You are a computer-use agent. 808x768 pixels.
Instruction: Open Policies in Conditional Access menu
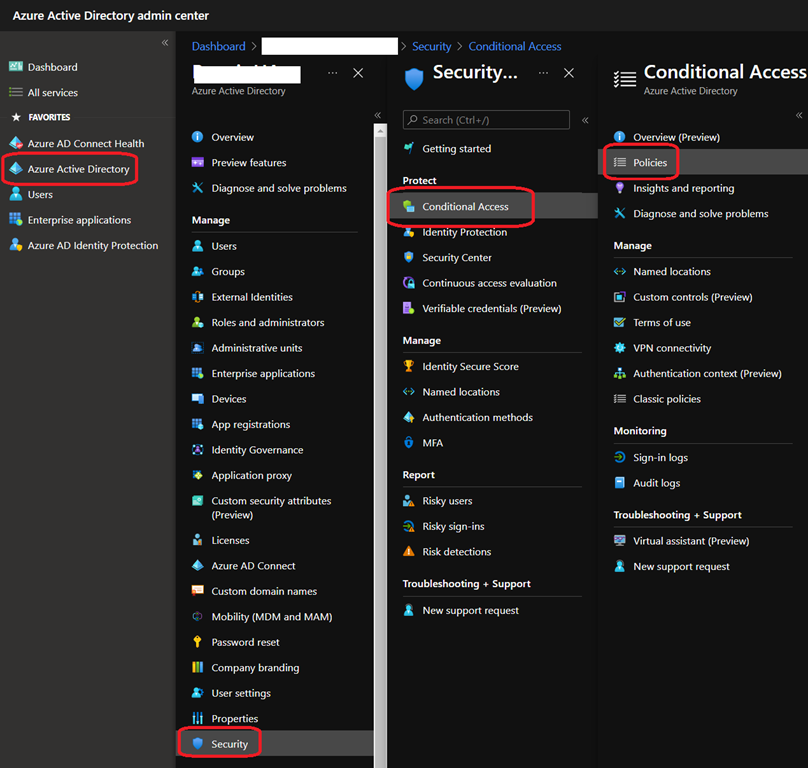pos(649,162)
